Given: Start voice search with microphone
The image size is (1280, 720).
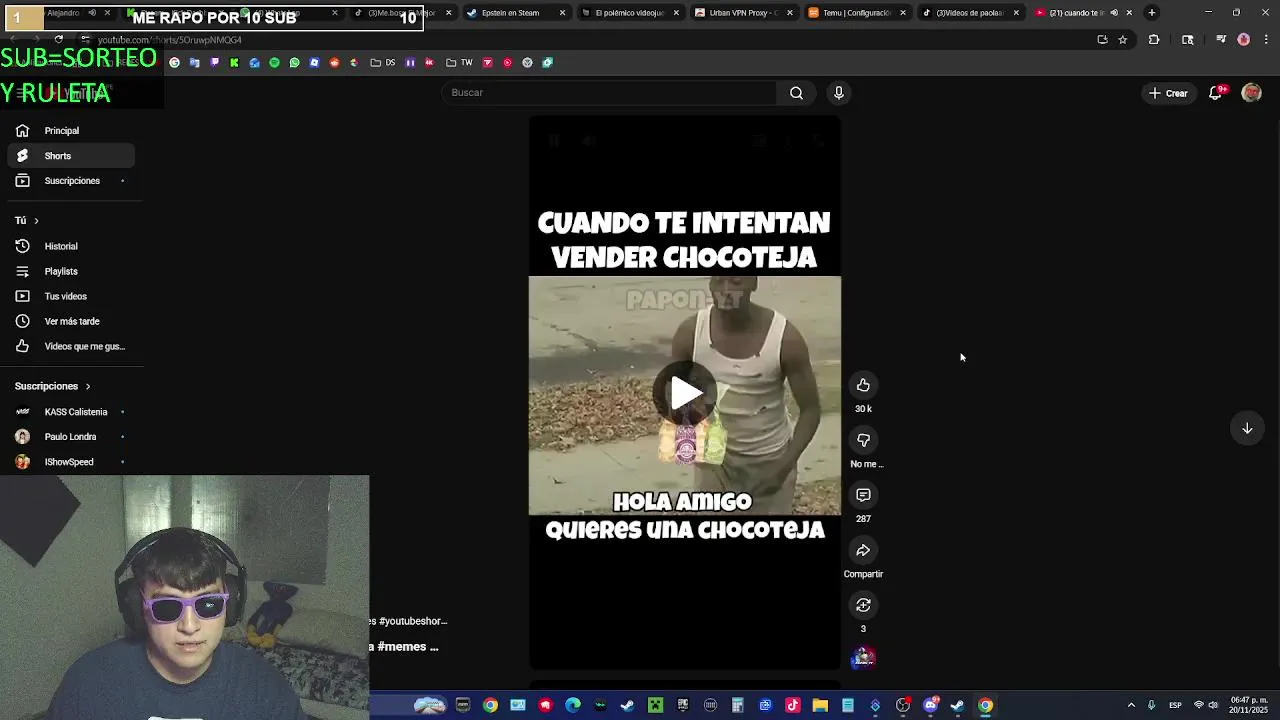Looking at the screenshot, I should (839, 93).
